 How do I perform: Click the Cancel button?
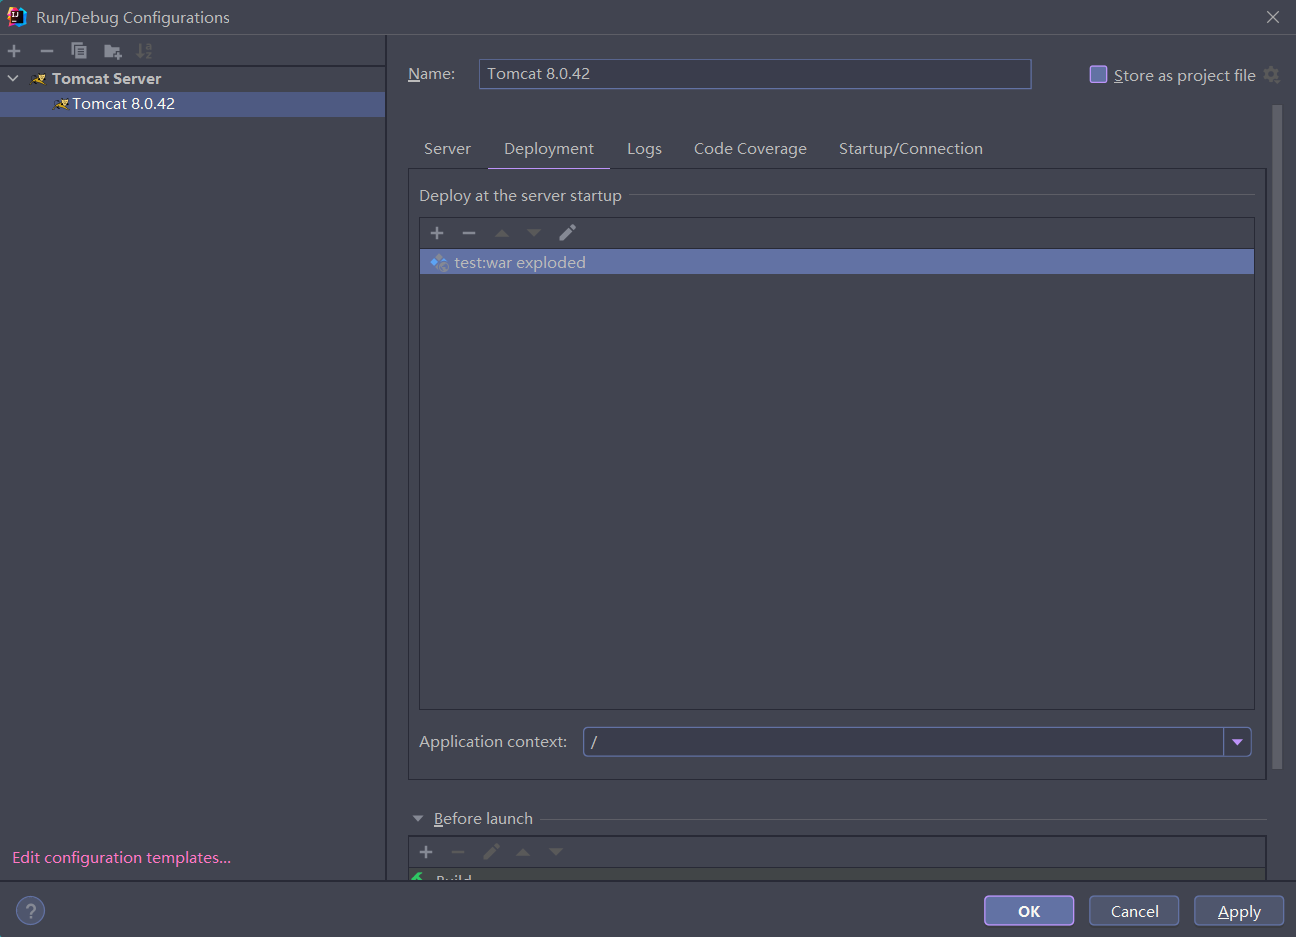point(1134,911)
